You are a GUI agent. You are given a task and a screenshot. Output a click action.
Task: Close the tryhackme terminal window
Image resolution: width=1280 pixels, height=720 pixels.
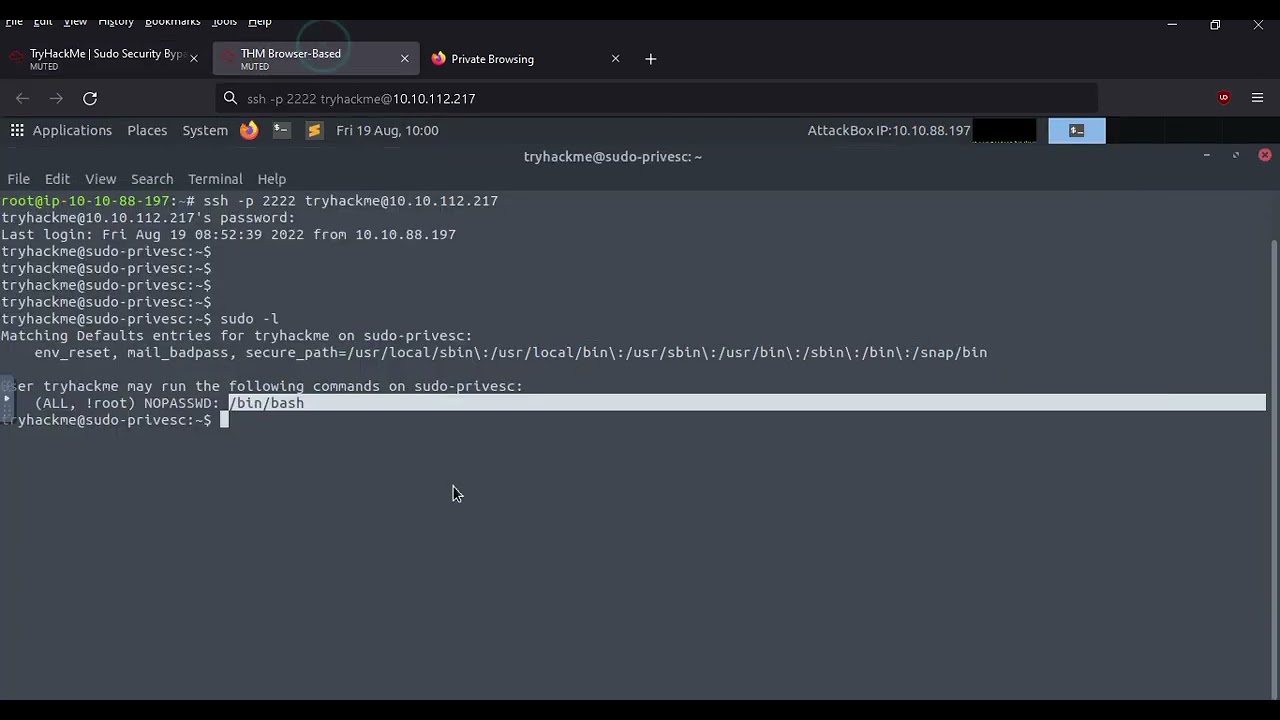1264,155
